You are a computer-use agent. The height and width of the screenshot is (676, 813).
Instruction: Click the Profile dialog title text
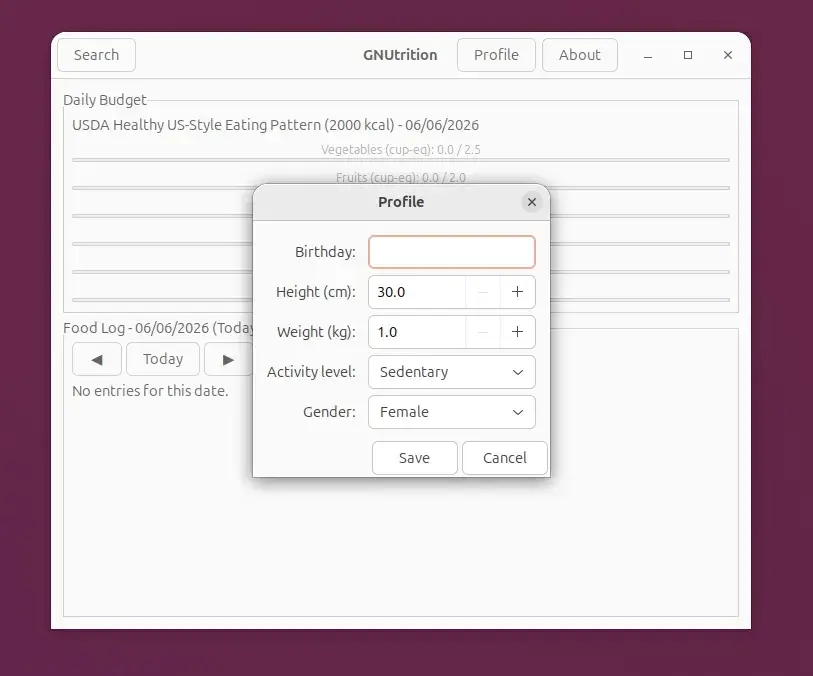point(401,202)
